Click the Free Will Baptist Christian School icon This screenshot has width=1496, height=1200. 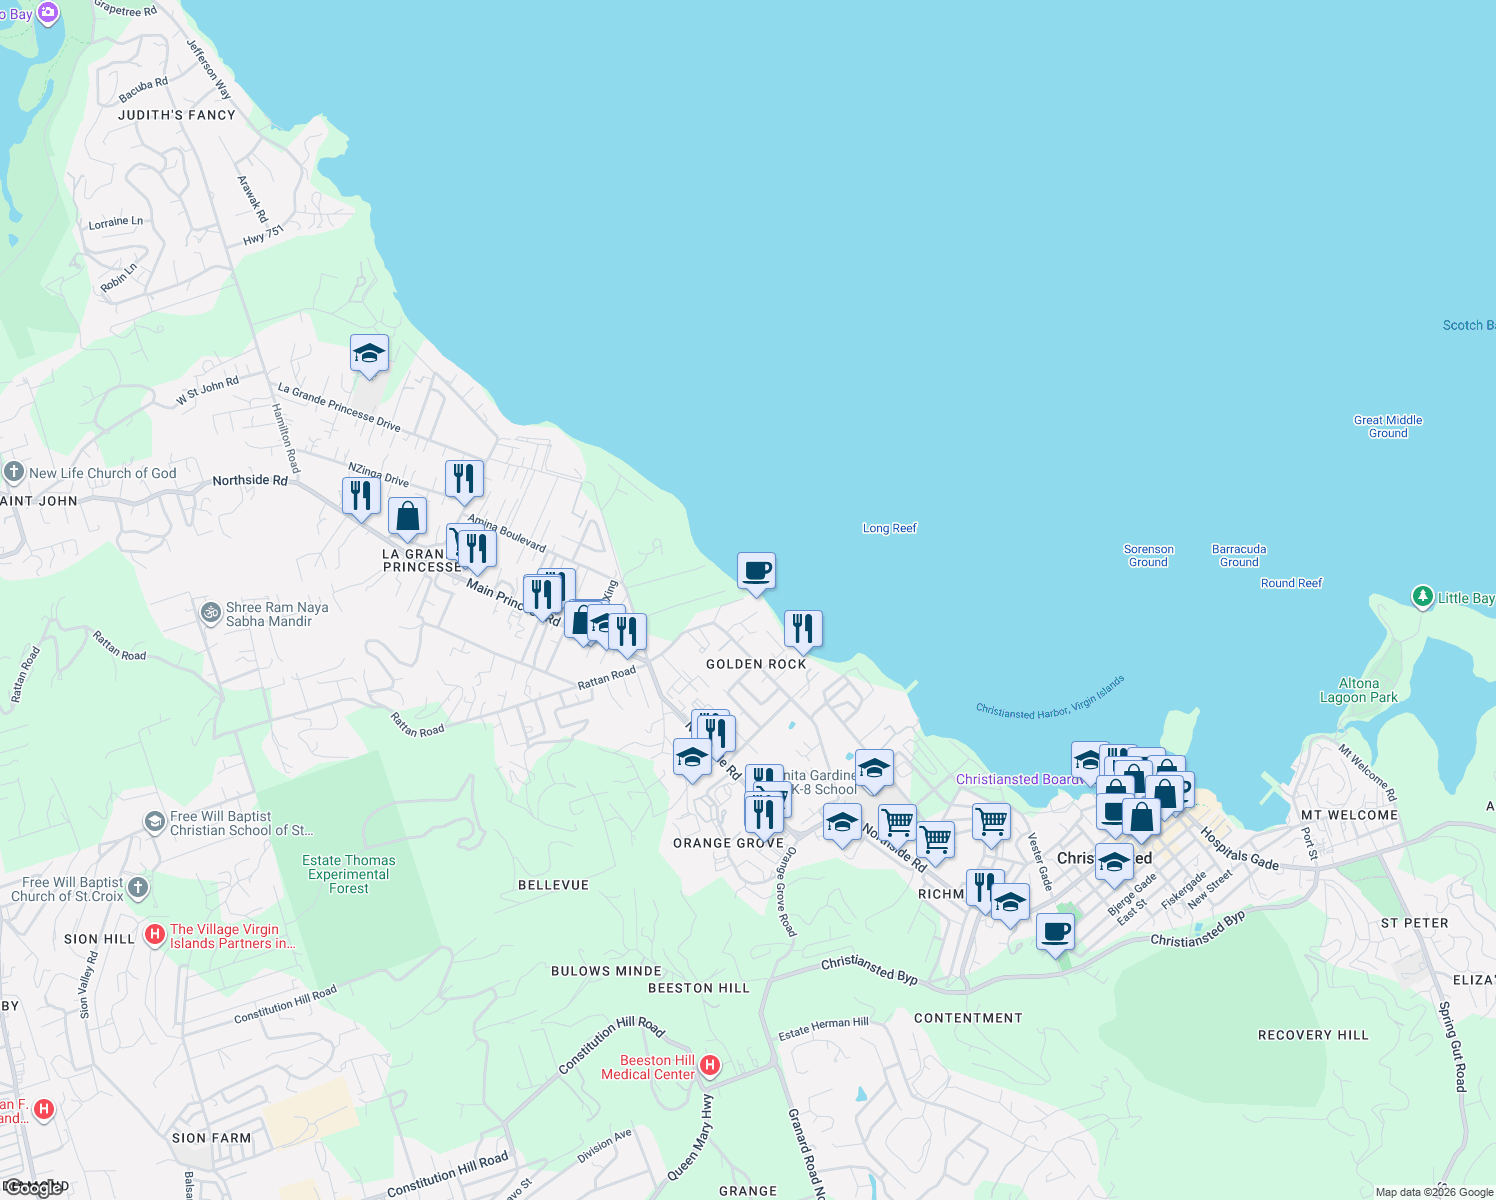pyautogui.click(x=155, y=822)
